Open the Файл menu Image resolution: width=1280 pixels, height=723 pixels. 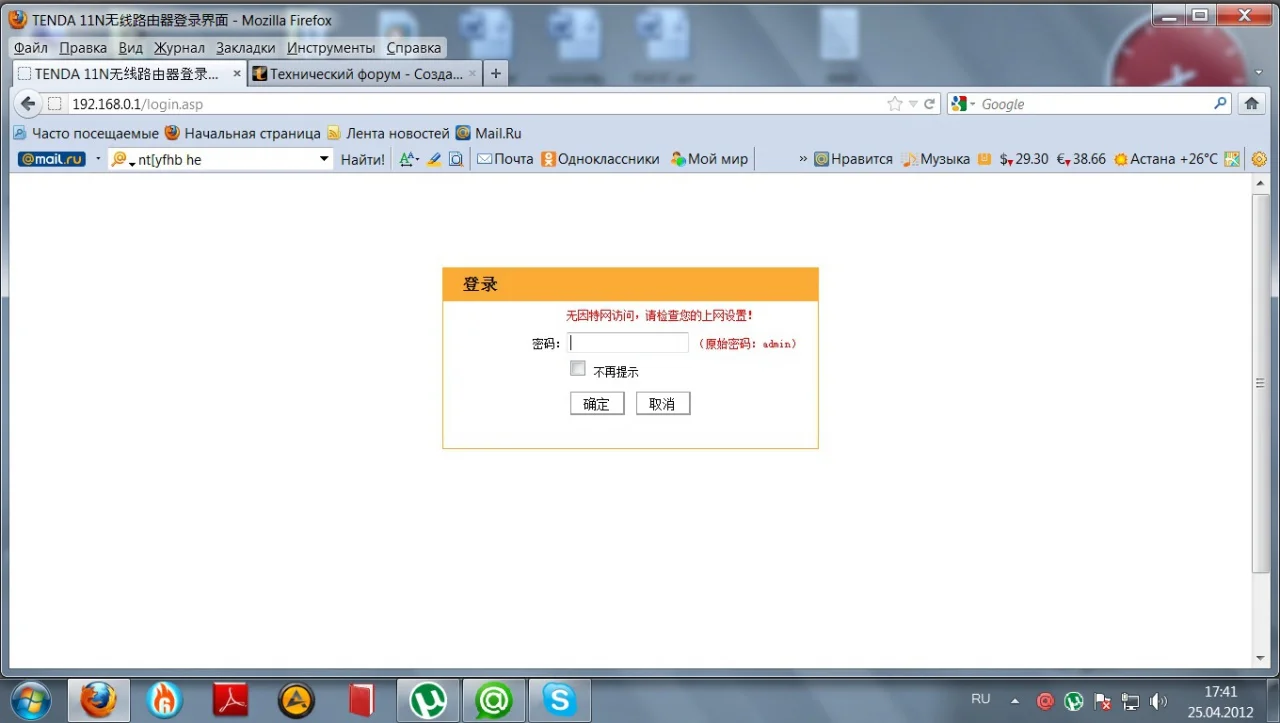31,47
